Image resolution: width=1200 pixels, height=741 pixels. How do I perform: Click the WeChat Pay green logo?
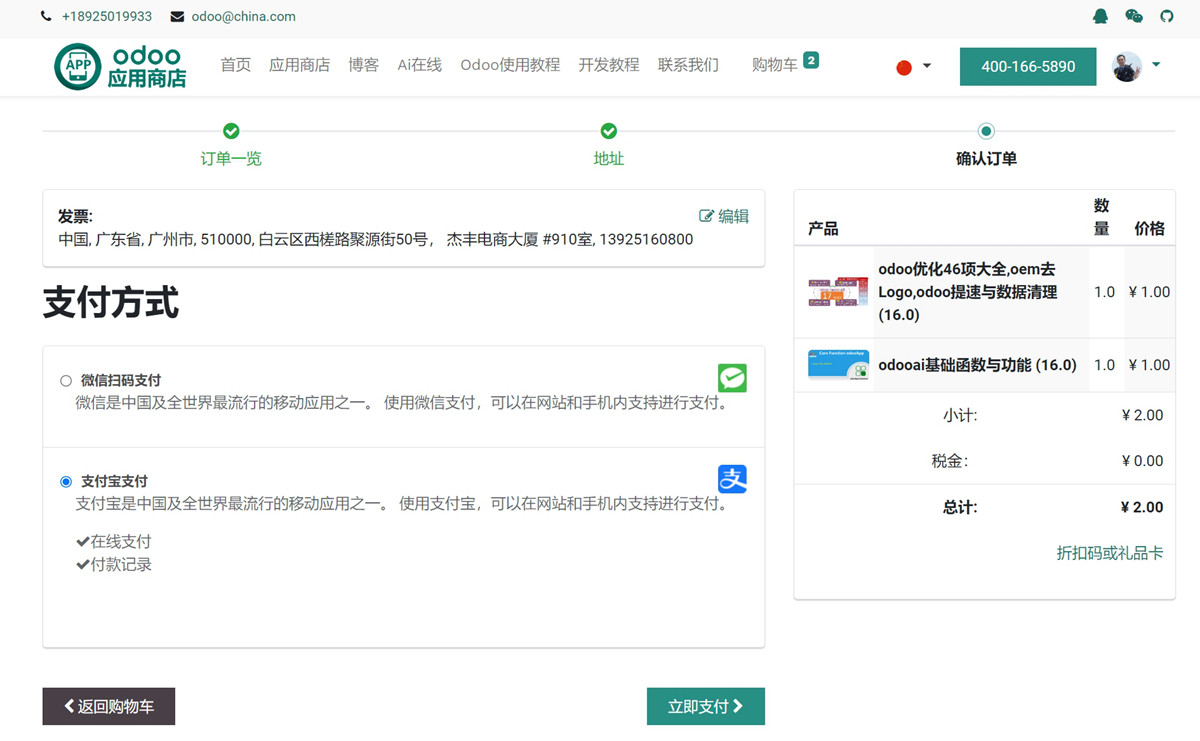point(733,378)
